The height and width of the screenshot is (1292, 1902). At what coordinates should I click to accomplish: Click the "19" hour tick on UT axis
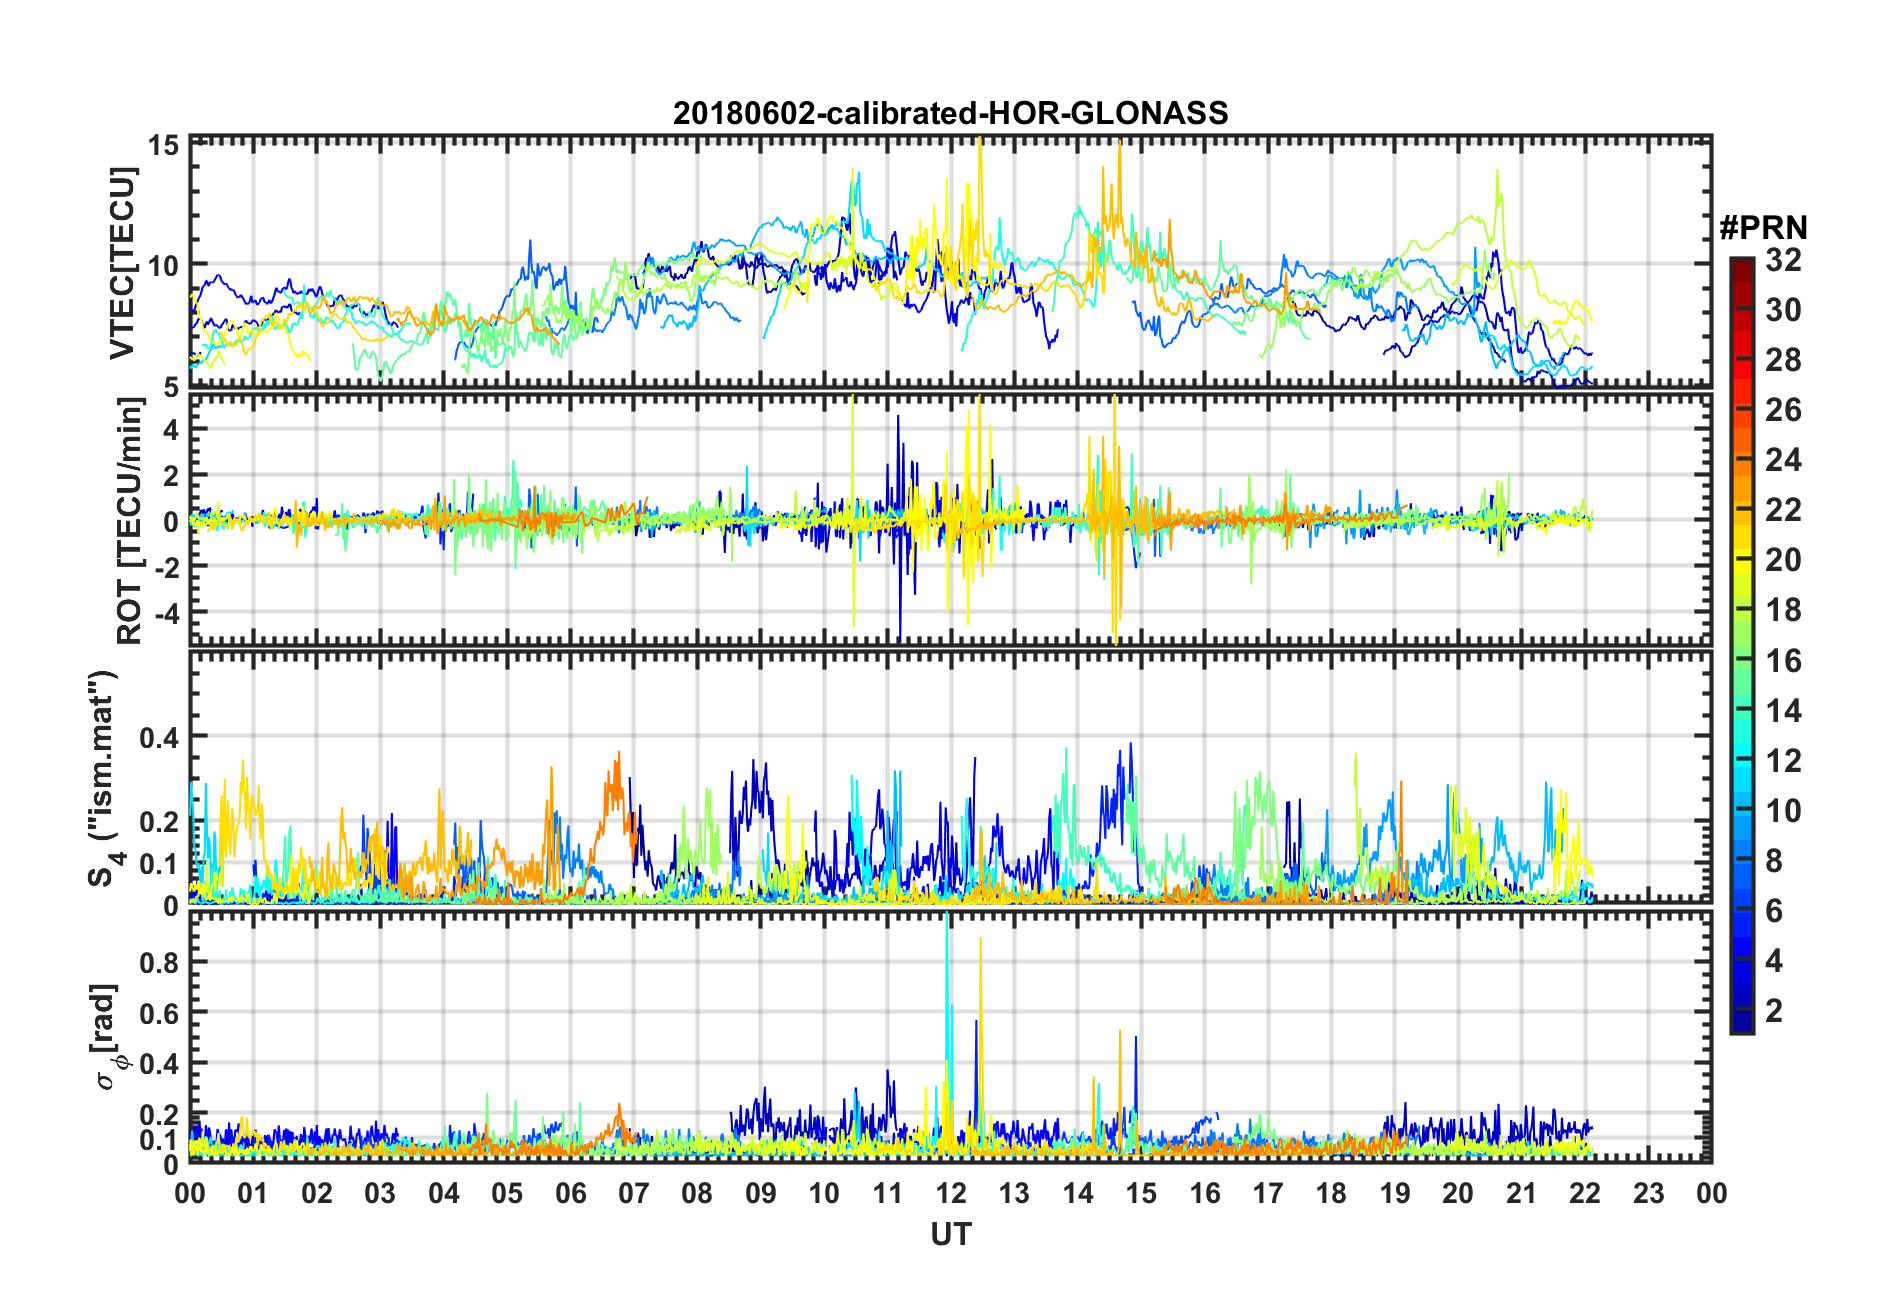1395,1193
